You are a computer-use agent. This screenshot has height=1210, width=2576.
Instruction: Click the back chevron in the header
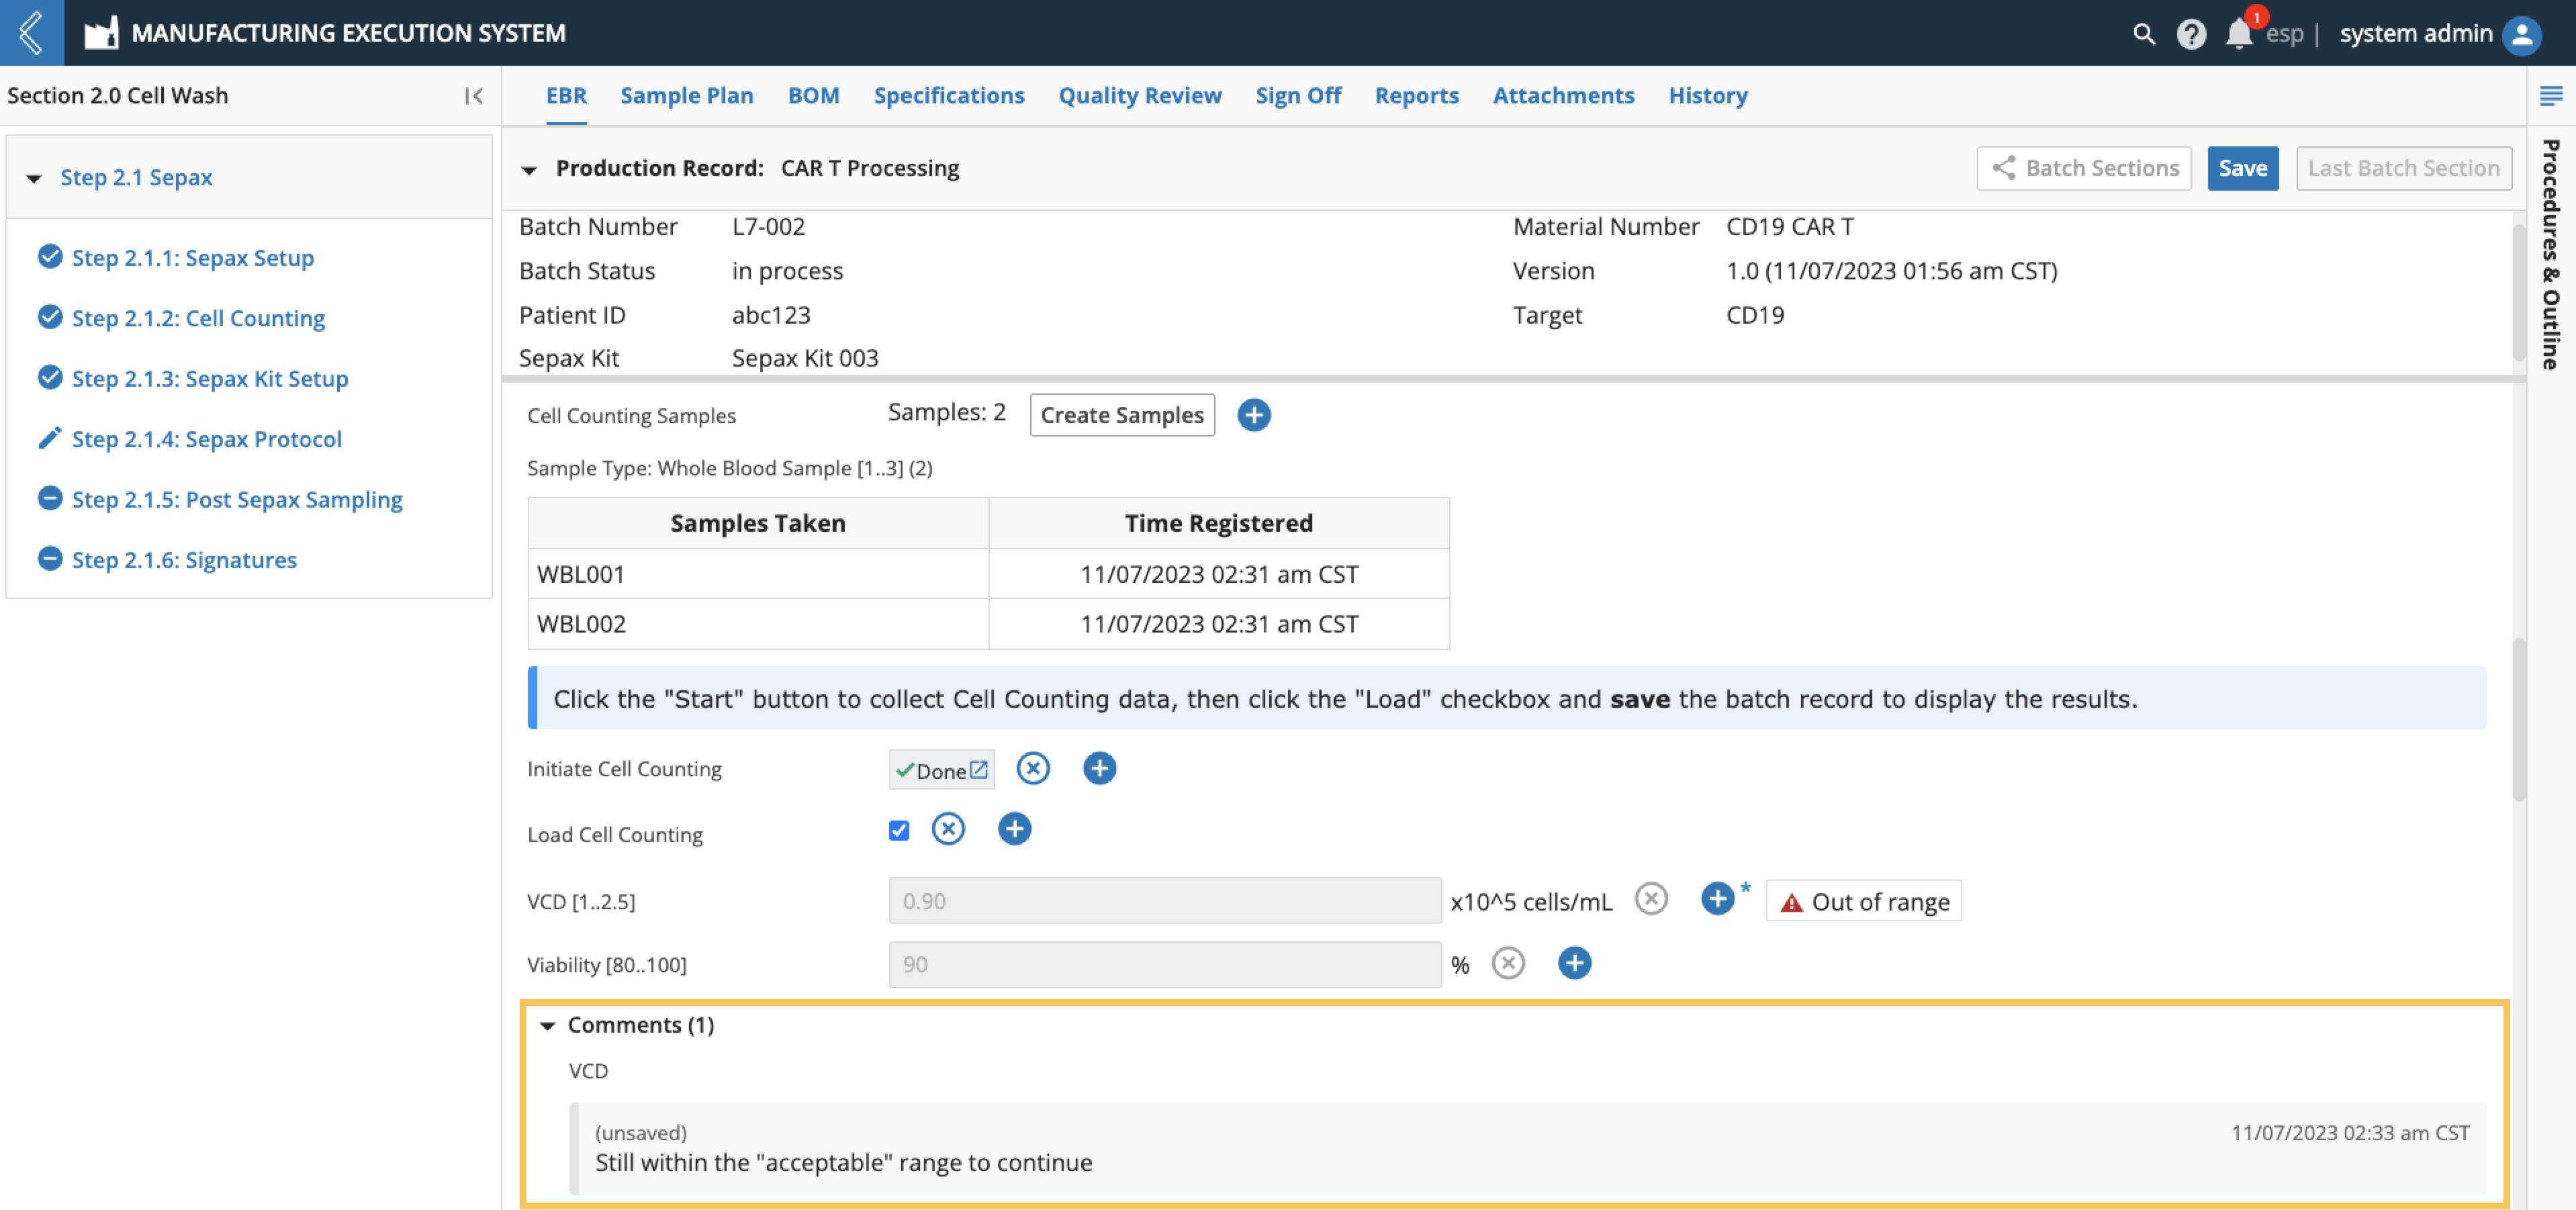31,32
